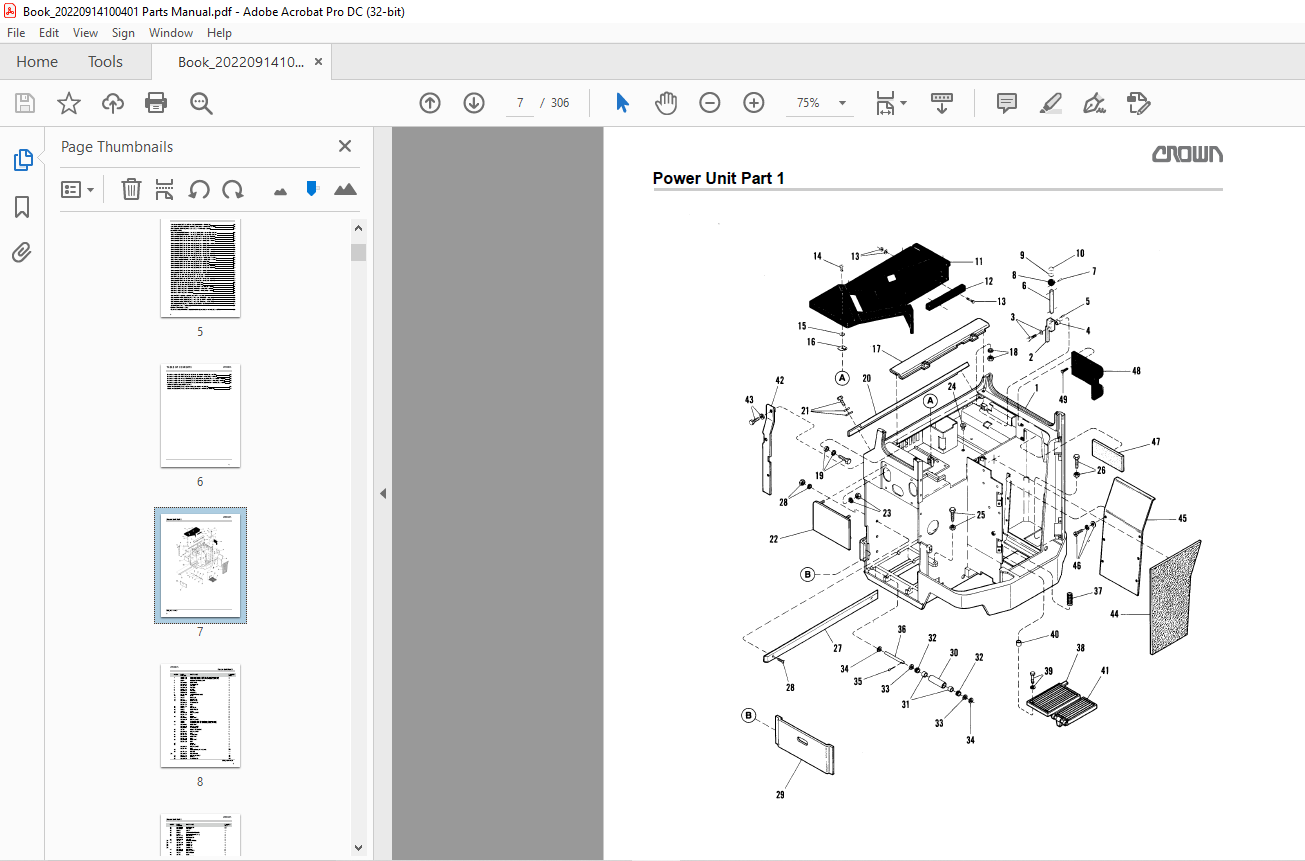The image size is (1305, 861).
Task: Select page 8 thumbnail
Action: pyautogui.click(x=200, y=716)
